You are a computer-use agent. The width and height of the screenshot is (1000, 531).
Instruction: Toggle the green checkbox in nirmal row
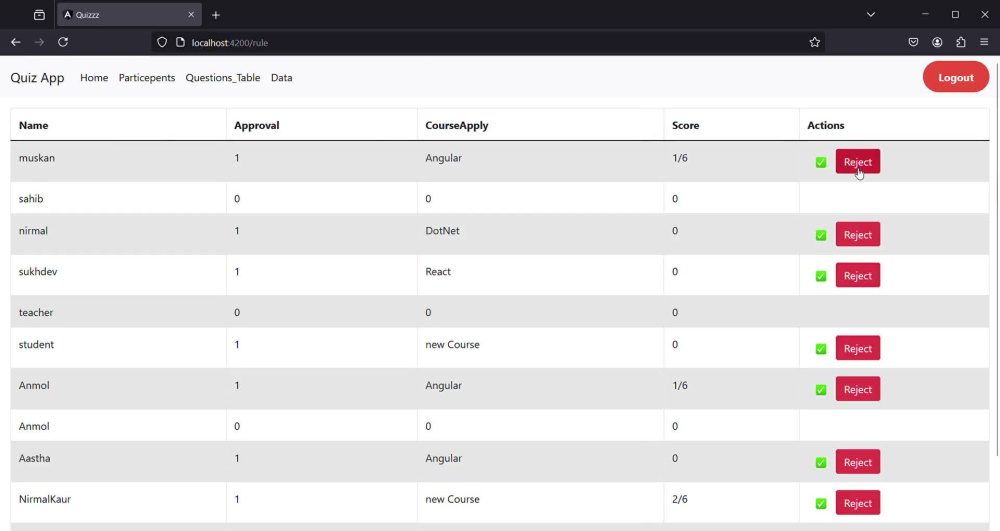point(821,235)
